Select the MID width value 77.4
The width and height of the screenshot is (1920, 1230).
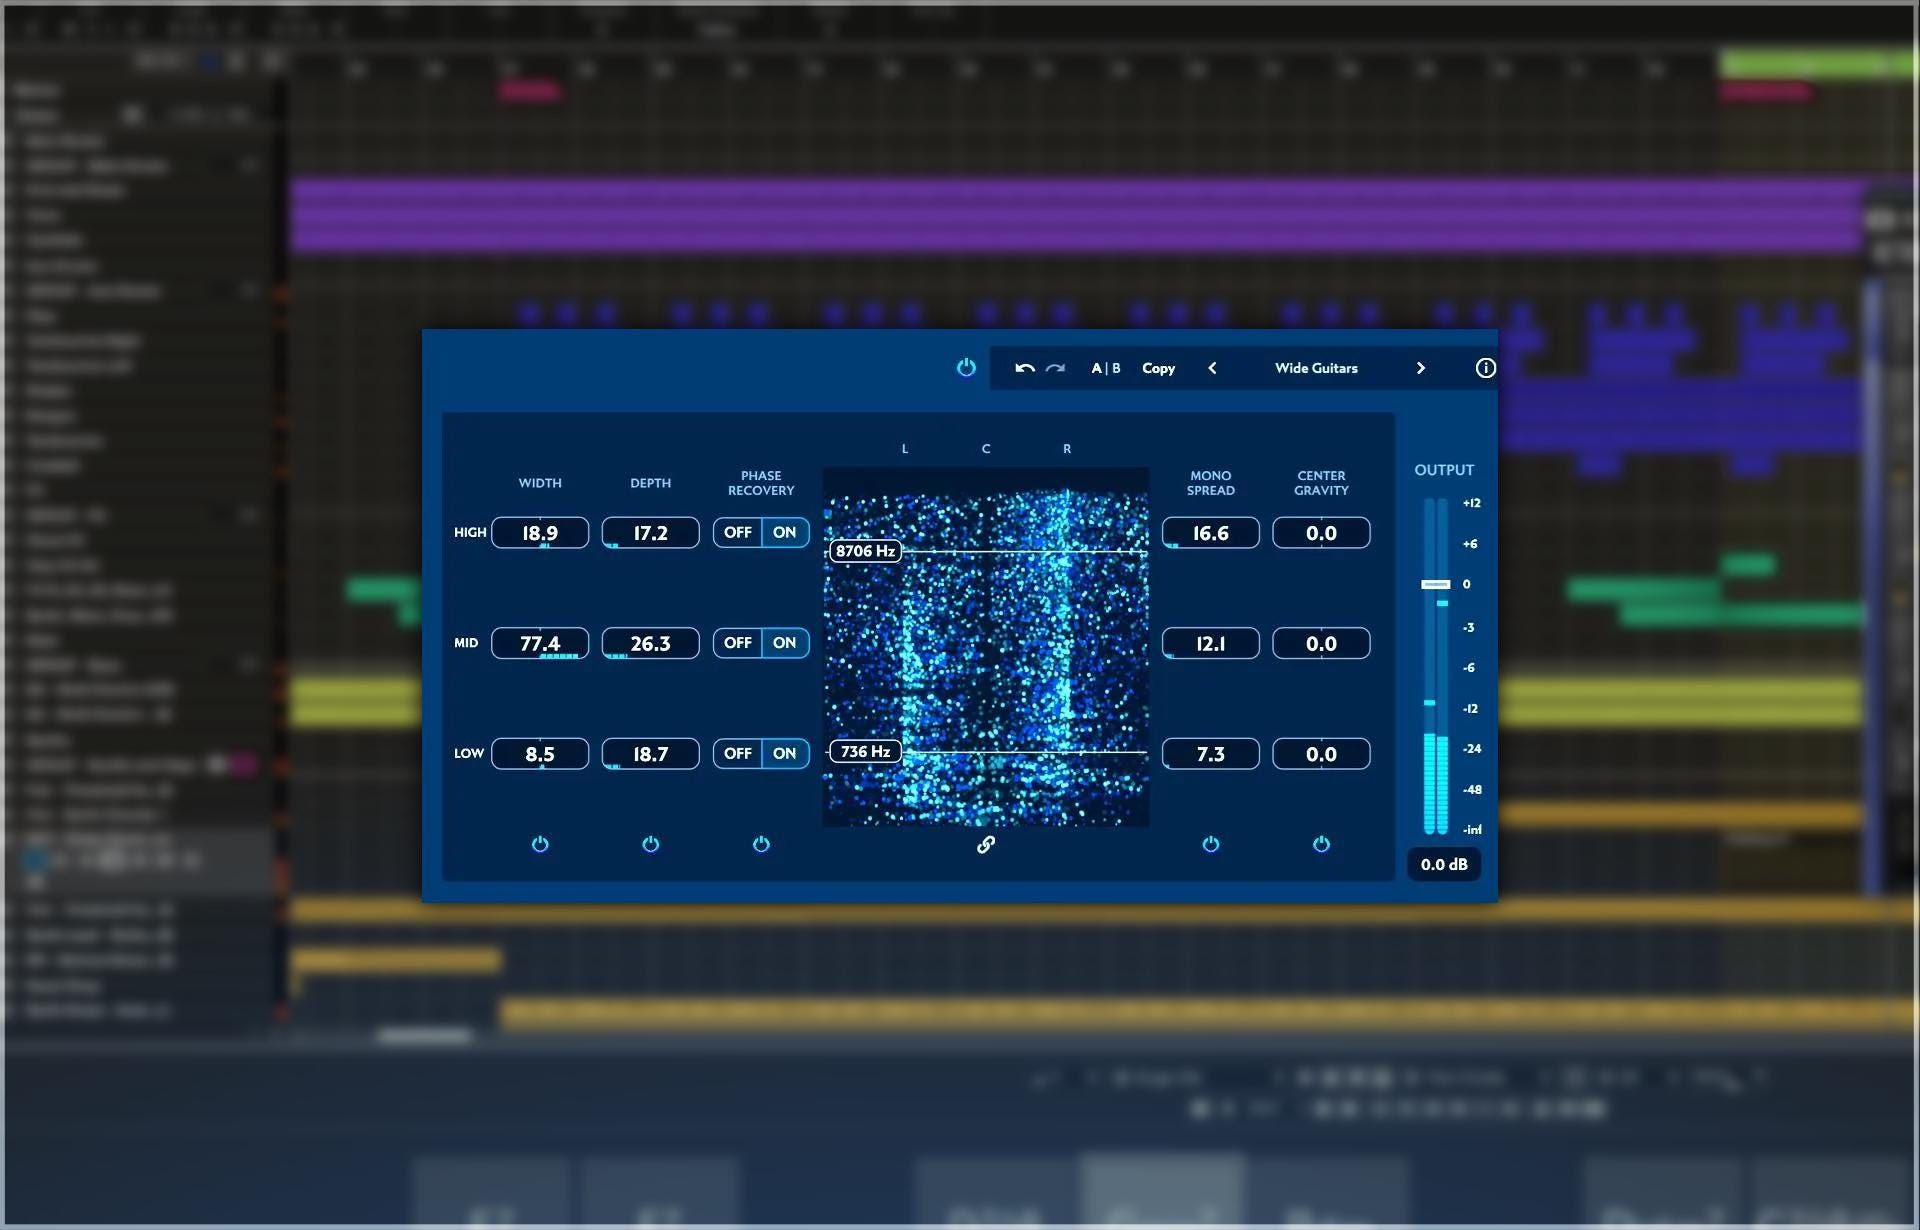pos(540,643)
